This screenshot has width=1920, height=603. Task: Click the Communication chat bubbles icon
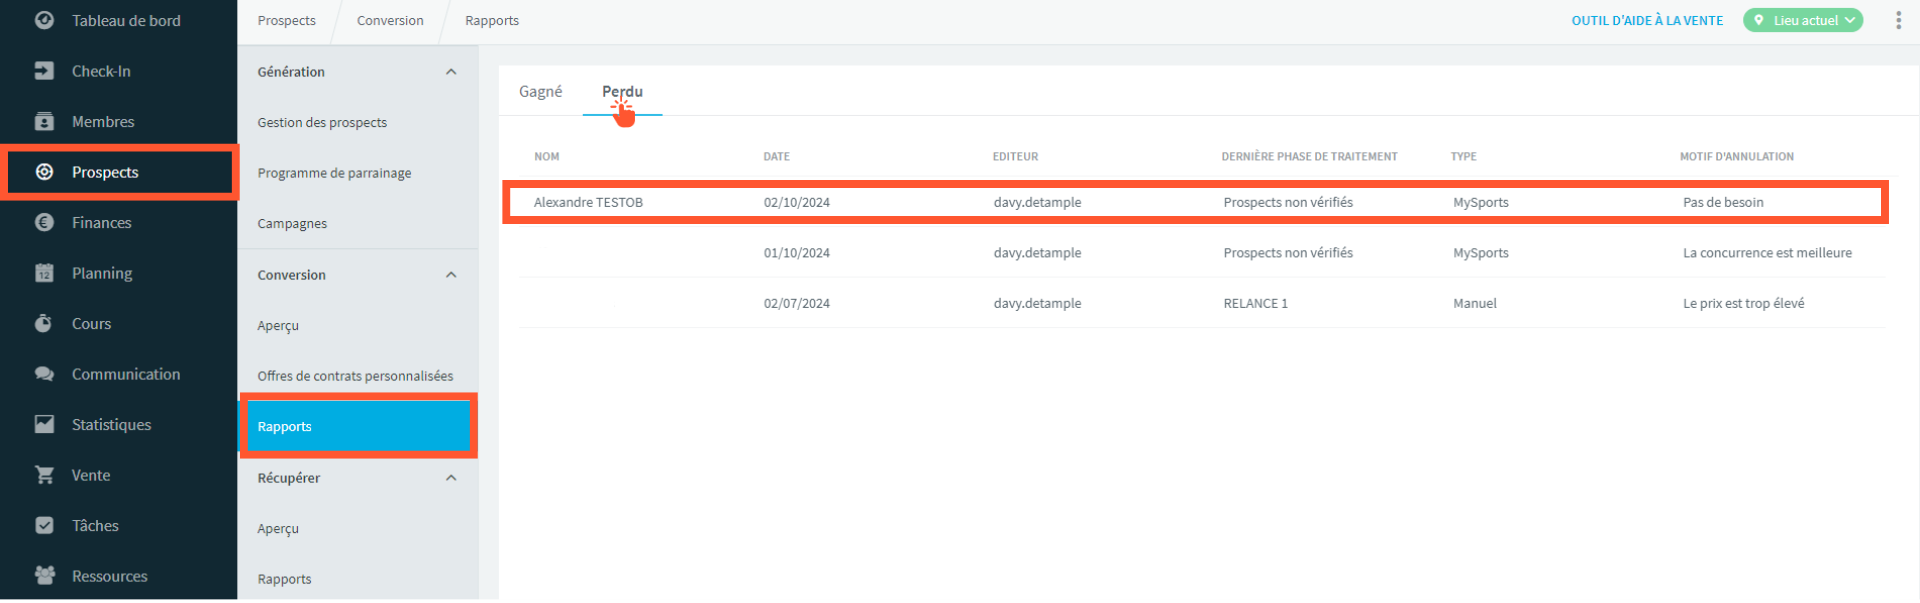[44, 374]
